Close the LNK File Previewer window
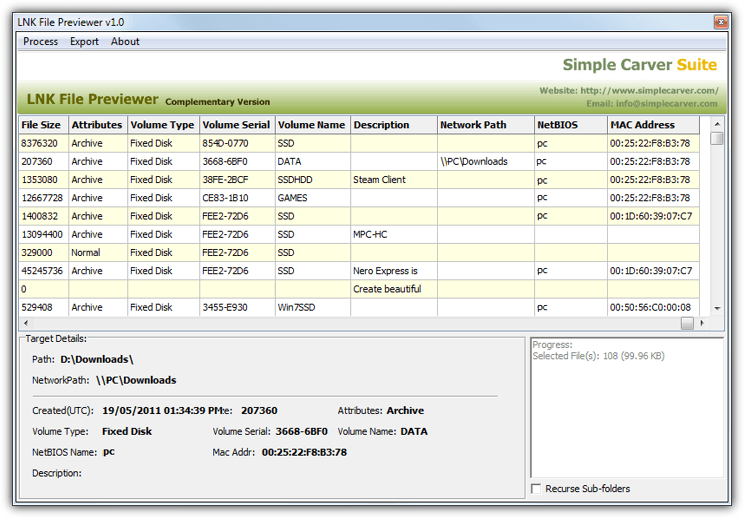Screen dimensions: 744x517 tap(720, 22)
